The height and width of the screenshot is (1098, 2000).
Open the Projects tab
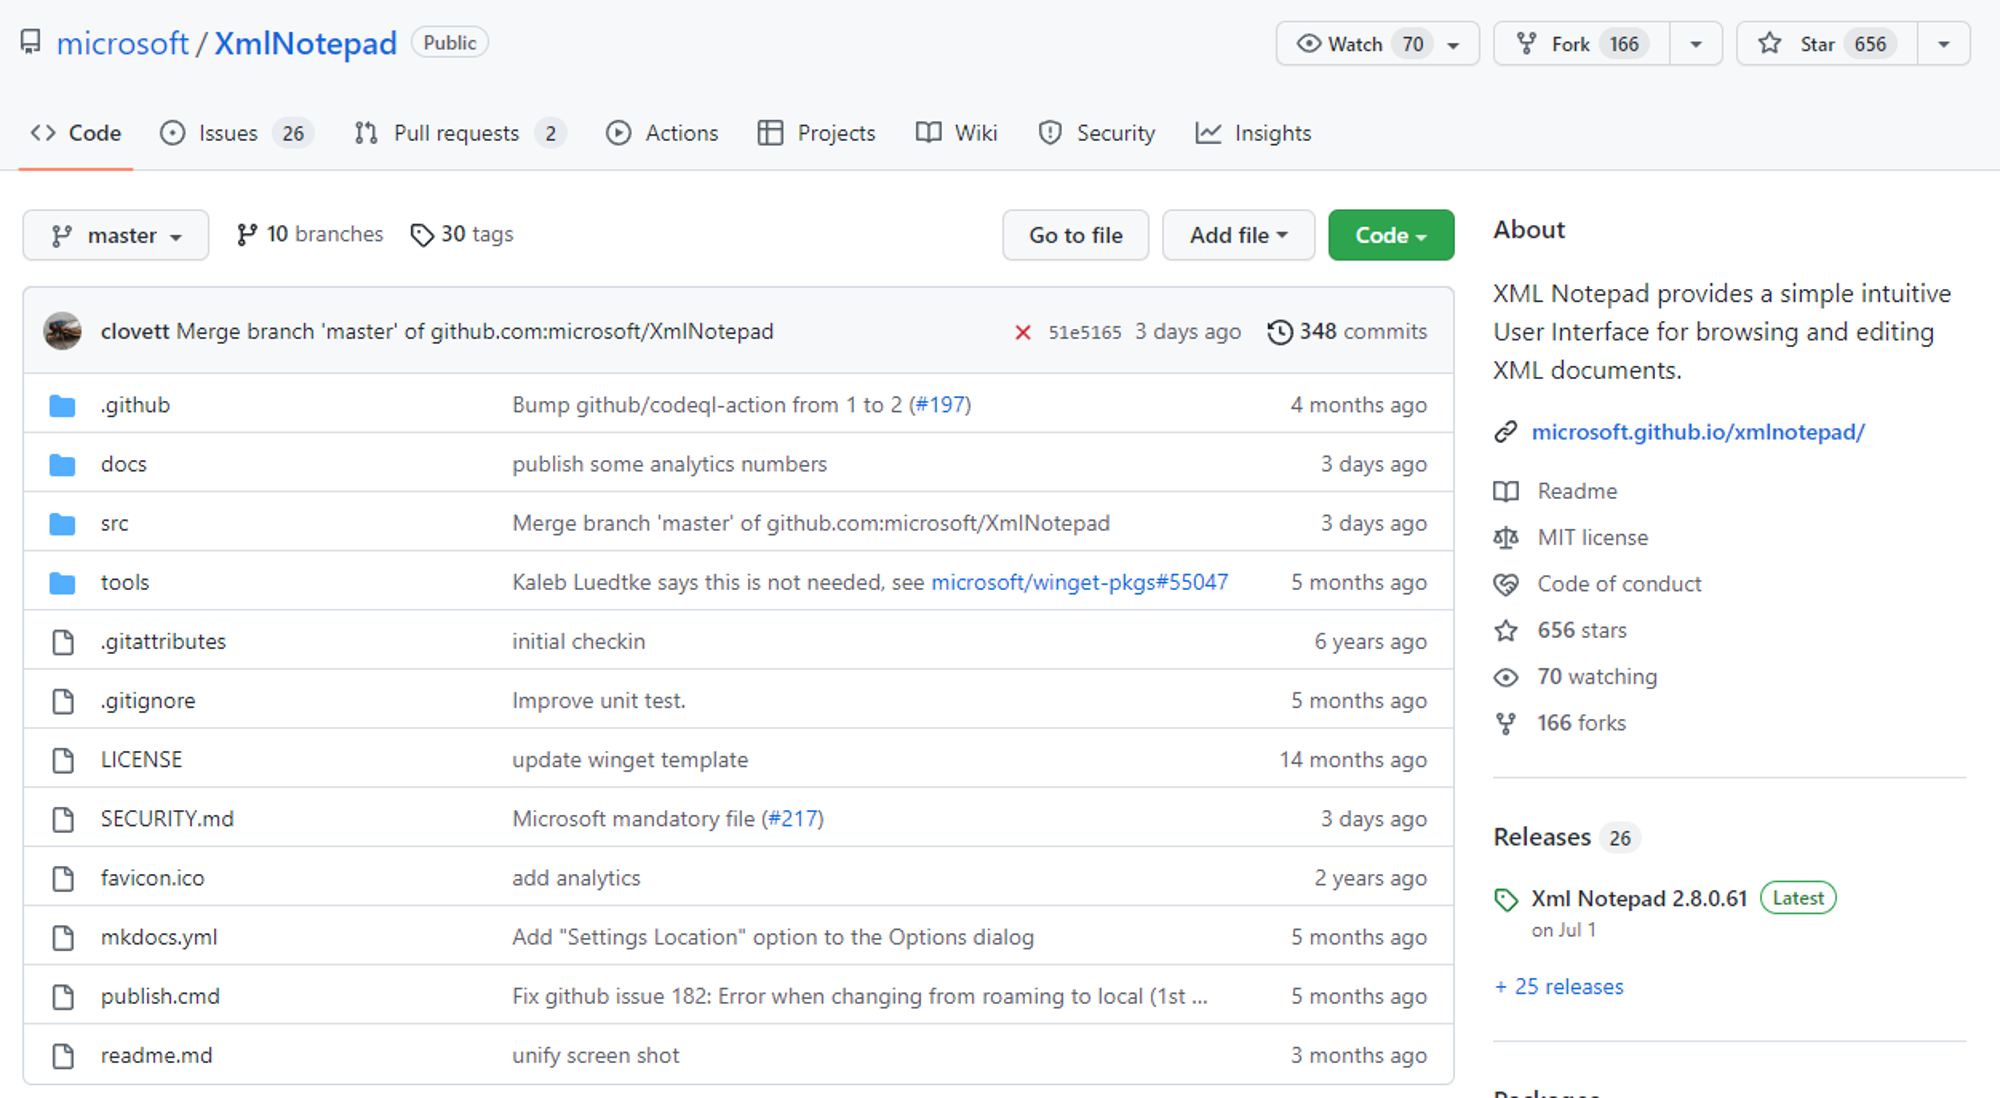(x=816, y=133)
